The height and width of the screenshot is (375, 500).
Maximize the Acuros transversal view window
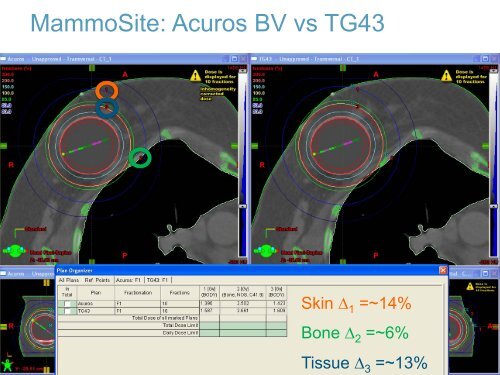234,59
